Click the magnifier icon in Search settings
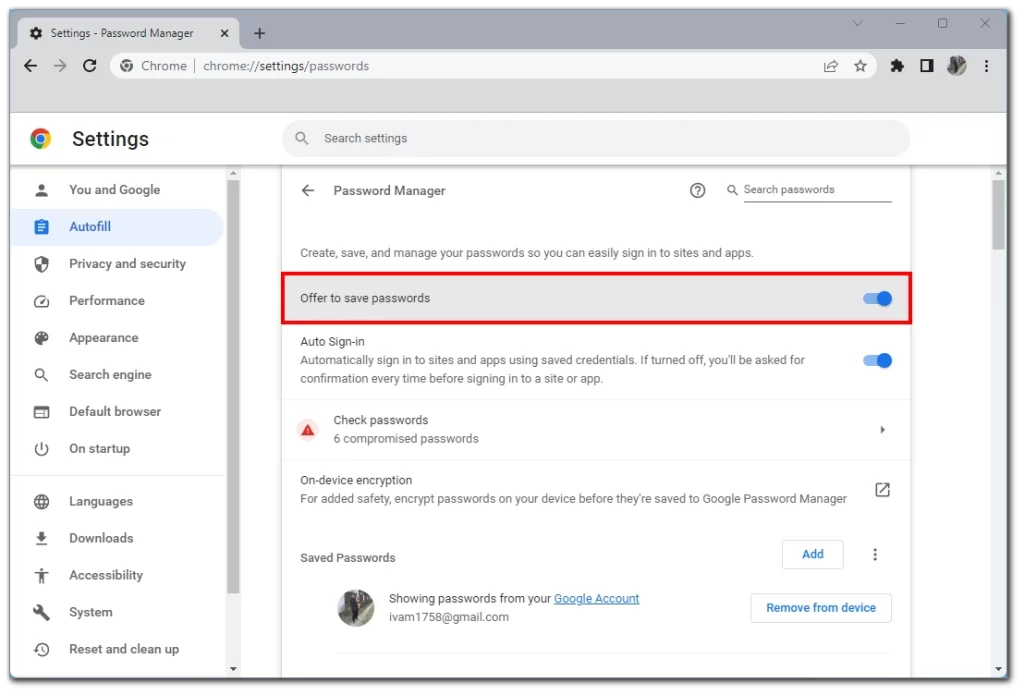The height and width of the screenshot is (695, 1024). (x=302, y=138)
